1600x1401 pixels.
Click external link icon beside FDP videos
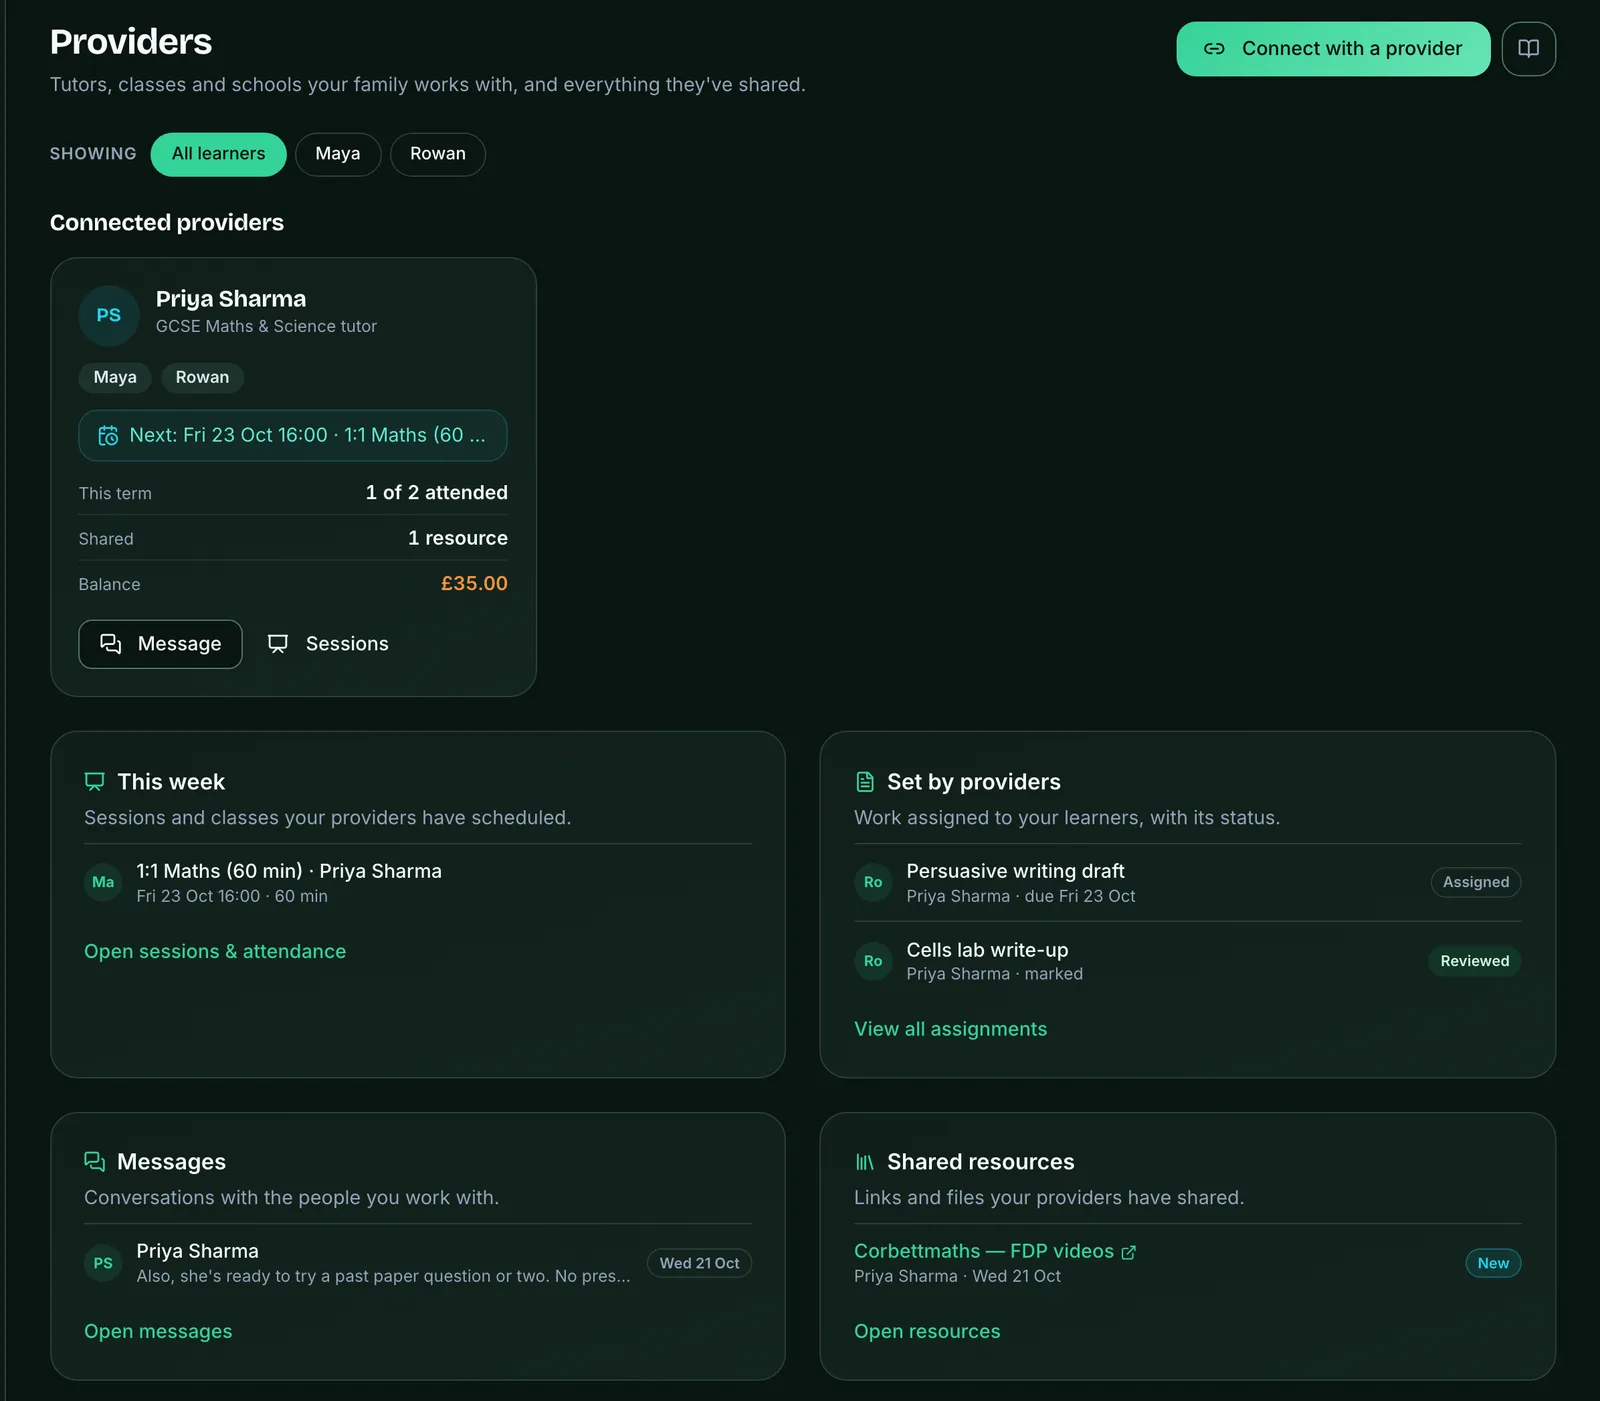[1129, 1252]
